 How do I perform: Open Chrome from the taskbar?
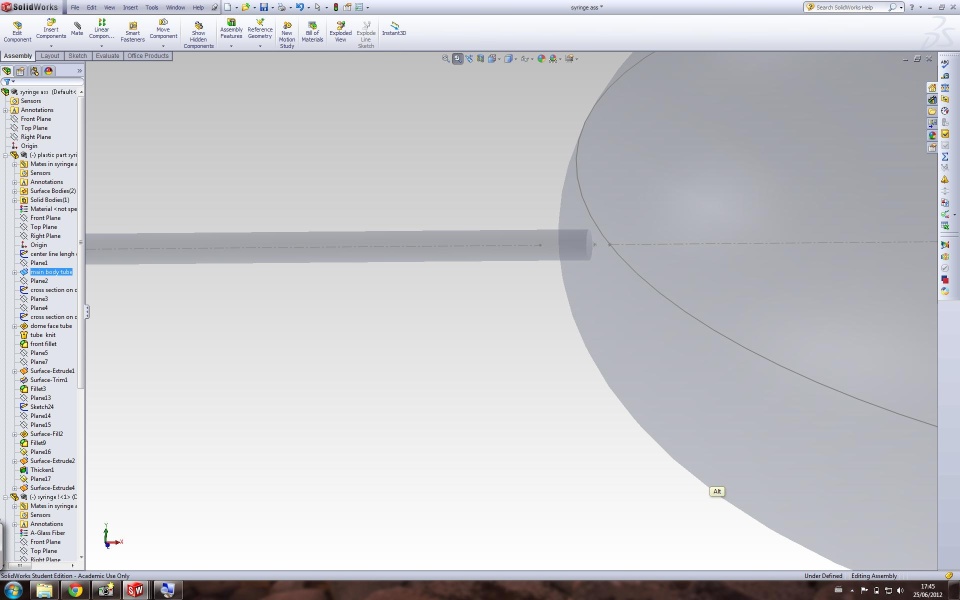75,590
